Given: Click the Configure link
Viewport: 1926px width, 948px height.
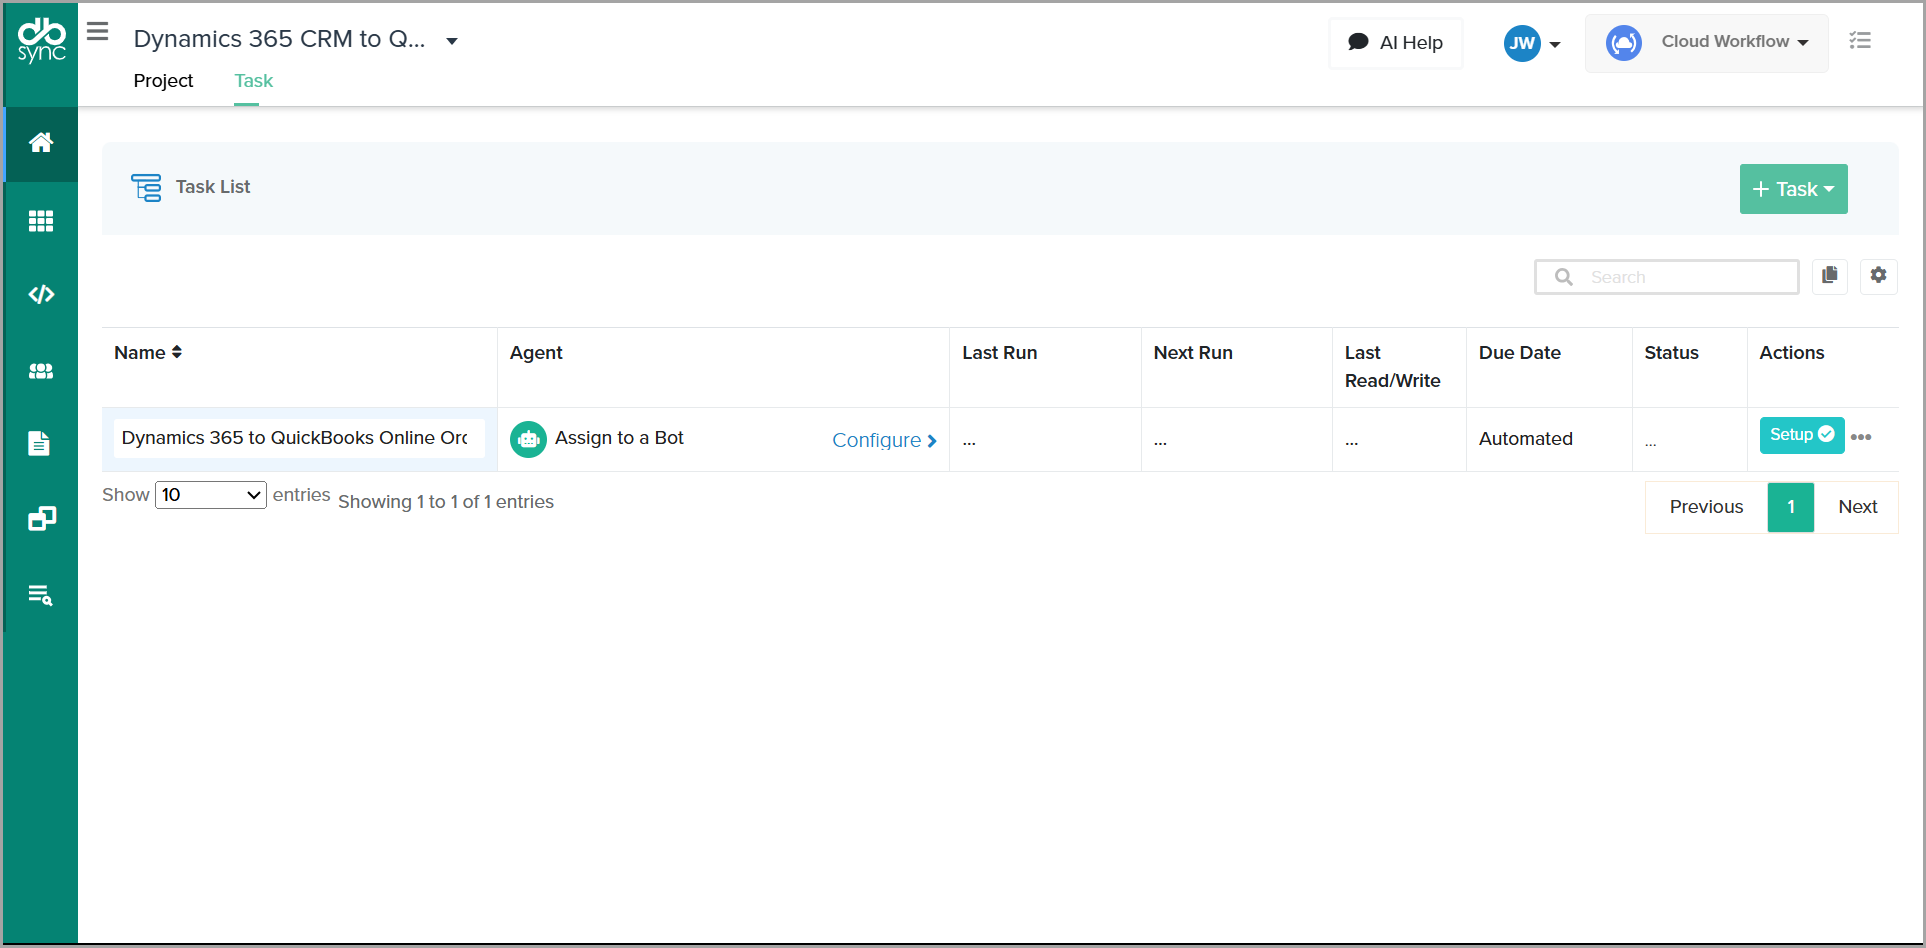Looking at the screenshot, I should click(x=883, y=440).
